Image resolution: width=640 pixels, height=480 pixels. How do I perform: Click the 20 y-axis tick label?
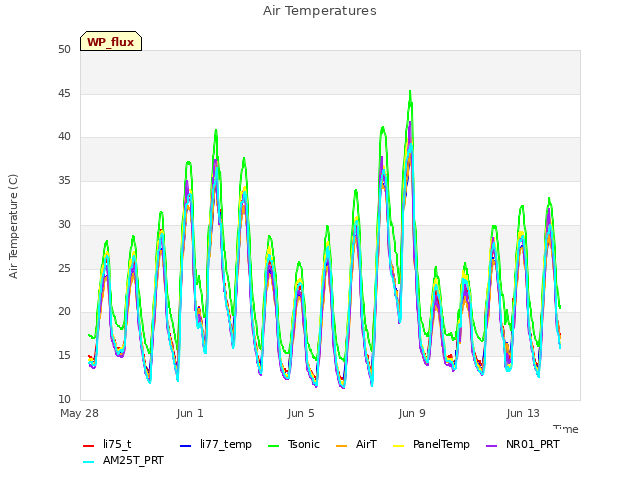[64, 311]
